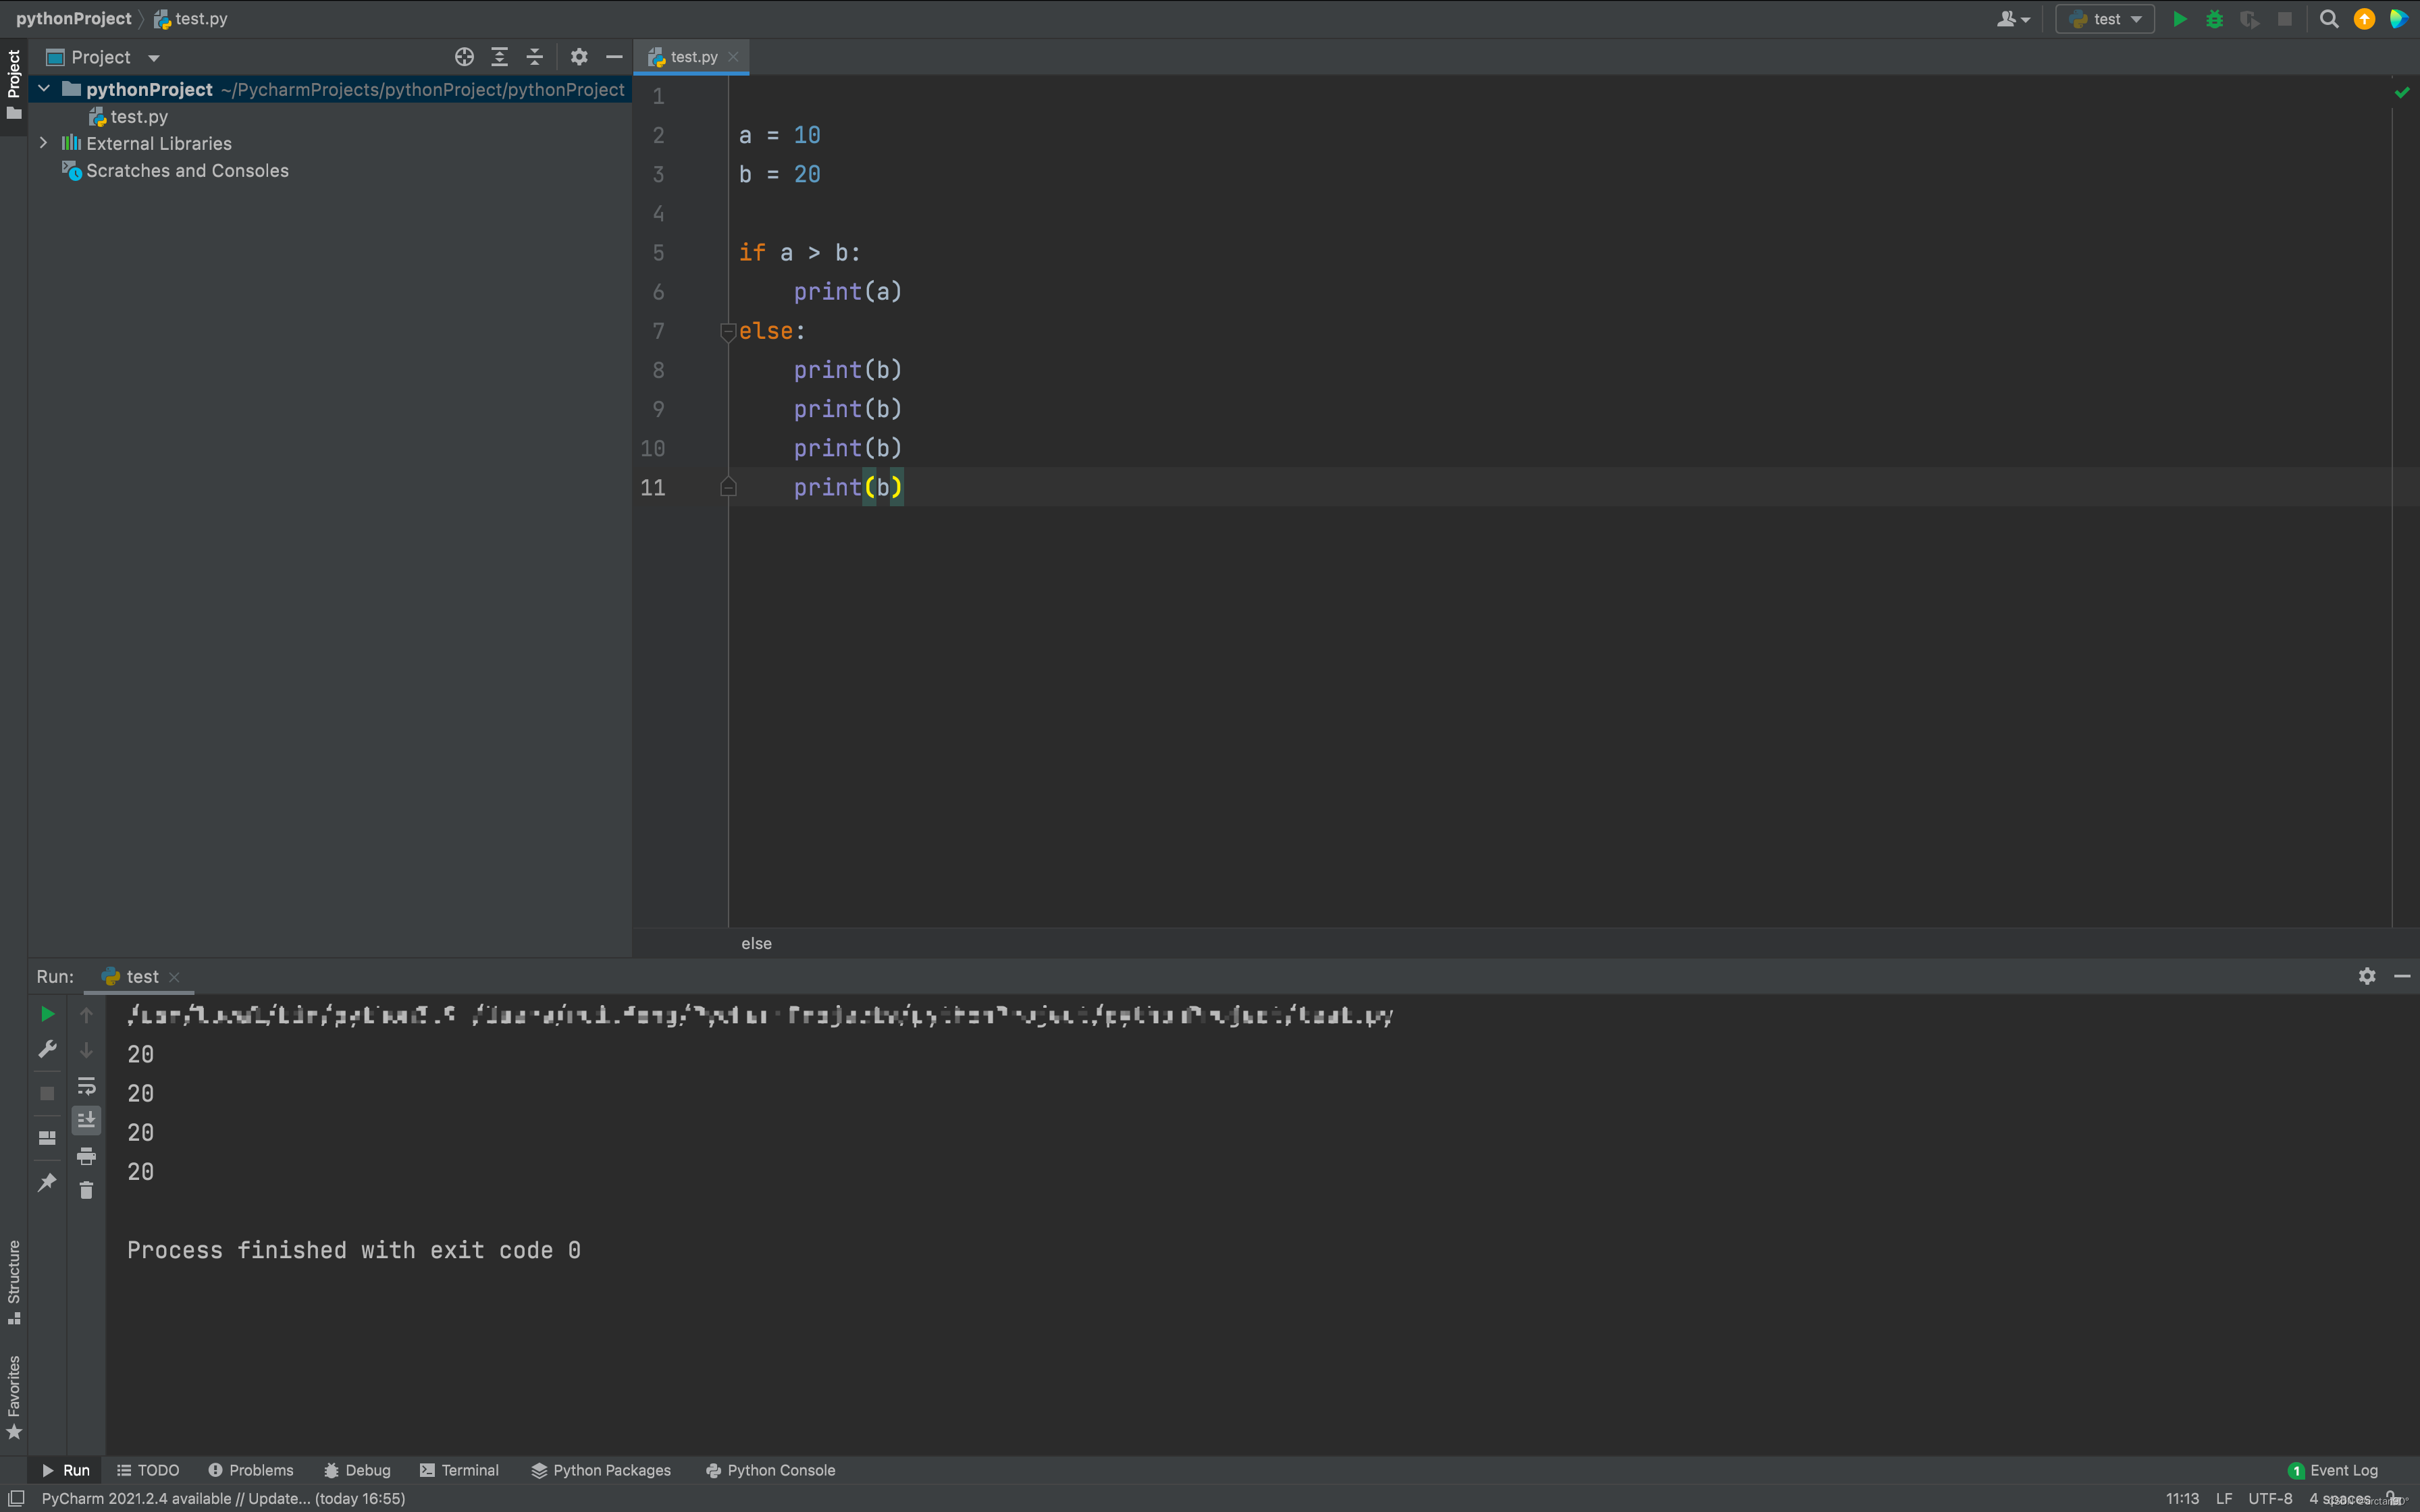Image resolution: width=2420 pixels, height=1512 pixels.
Task: Click PyCharm 2021.2.4 available update message
Action: tap(223, 1498)
